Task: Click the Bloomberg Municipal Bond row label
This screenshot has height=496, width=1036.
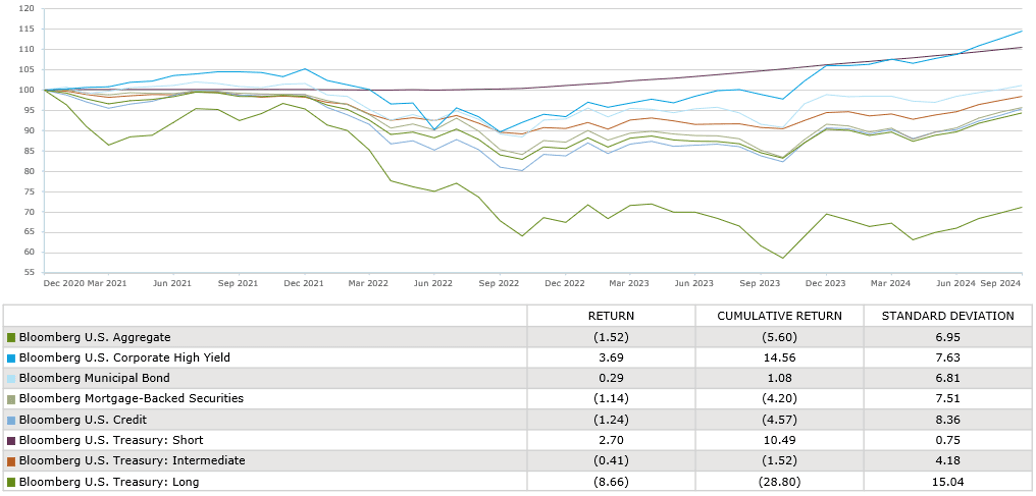Action: [x=94, y=378]
